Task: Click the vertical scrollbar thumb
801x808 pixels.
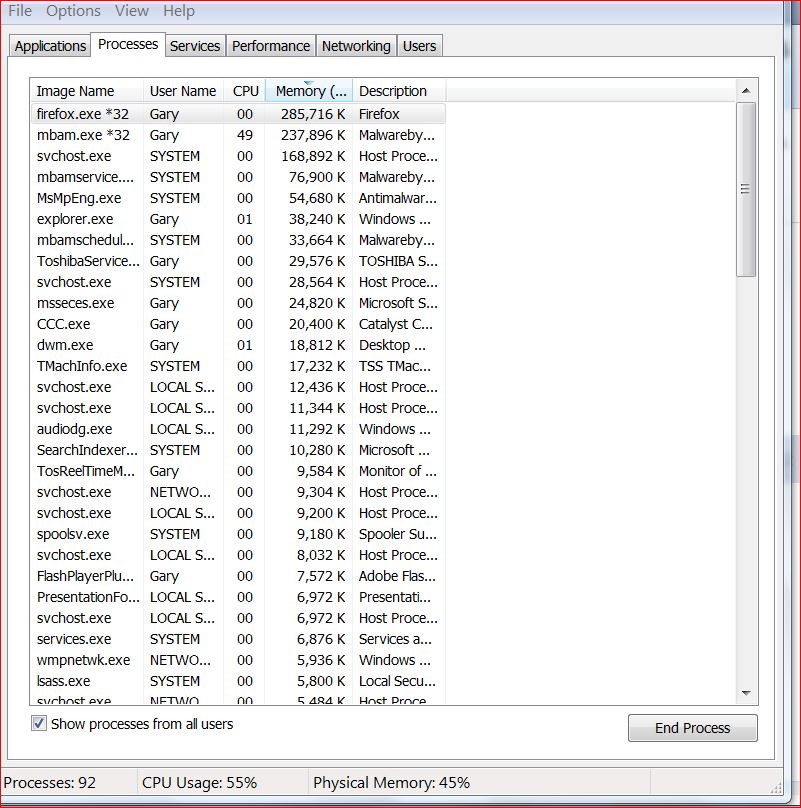Action: click(746, 189)
